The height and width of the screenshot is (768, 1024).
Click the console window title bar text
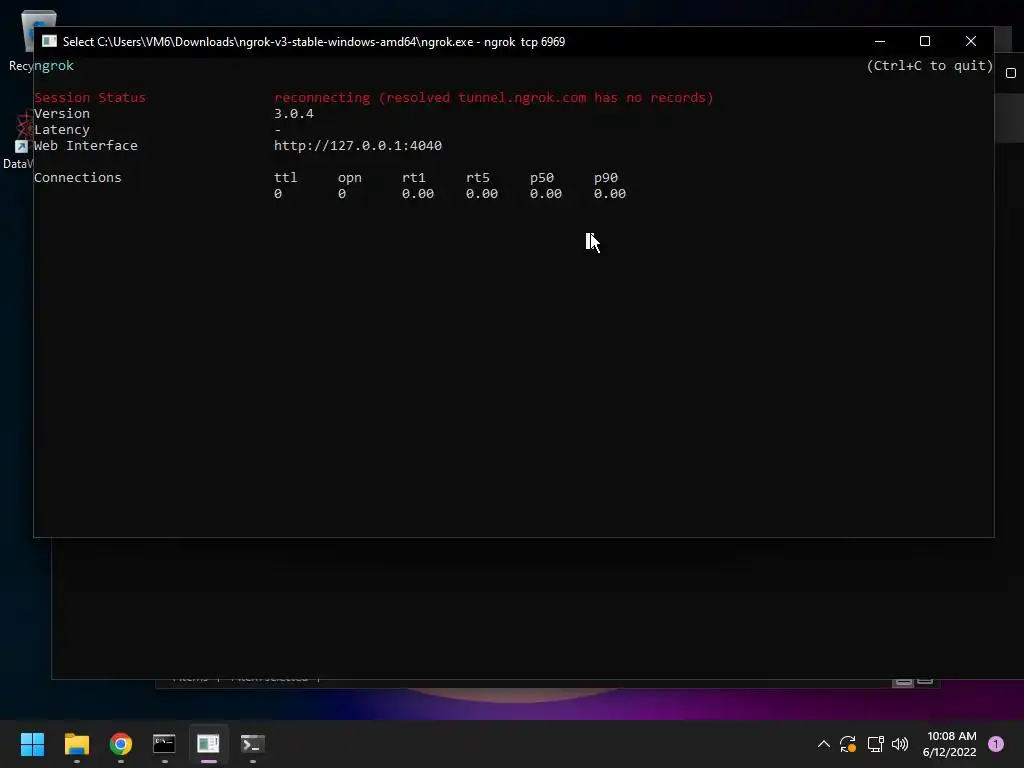click(x=313, y=41)
